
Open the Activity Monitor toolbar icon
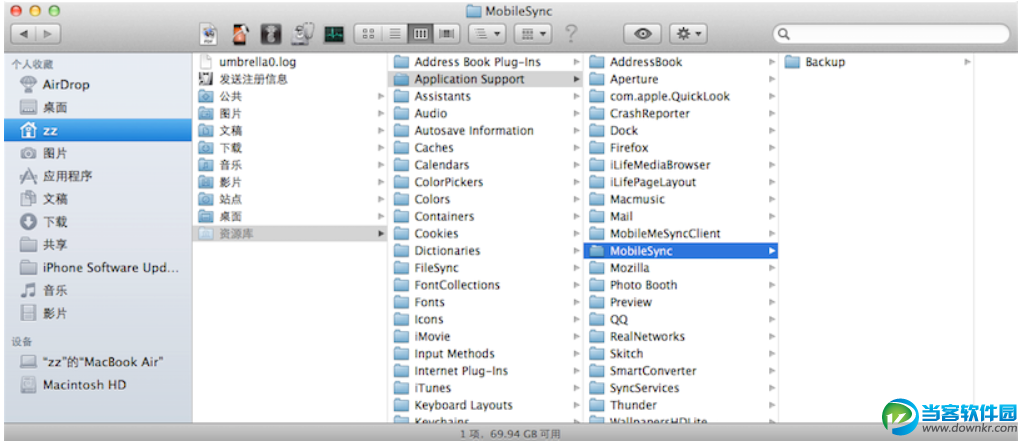click(x=334, y=34)
